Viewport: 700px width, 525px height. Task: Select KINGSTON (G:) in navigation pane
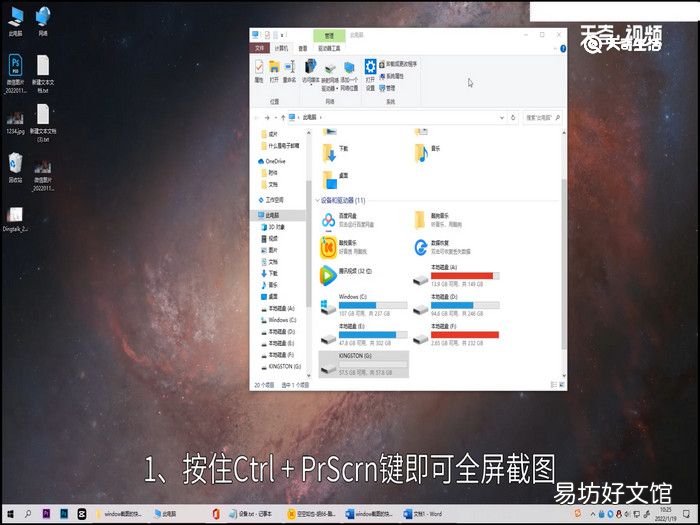click(x=281, y=367)
